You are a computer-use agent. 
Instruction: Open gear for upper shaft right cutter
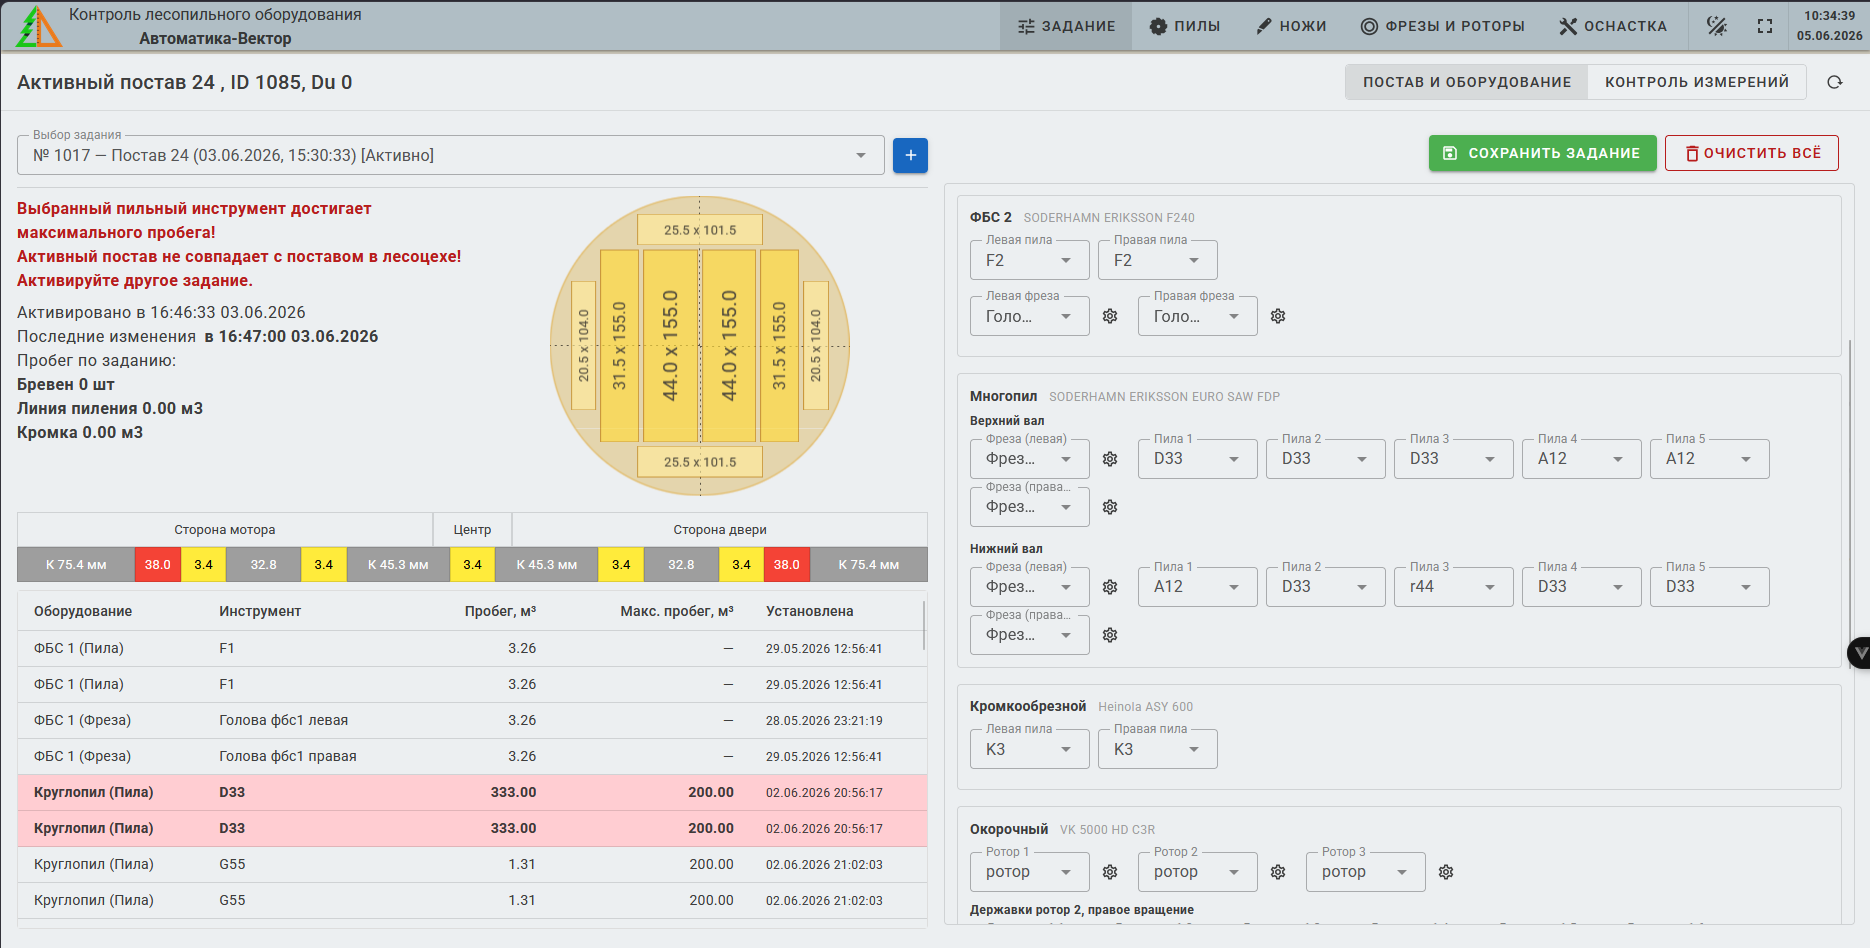[x=1110, y=507]
